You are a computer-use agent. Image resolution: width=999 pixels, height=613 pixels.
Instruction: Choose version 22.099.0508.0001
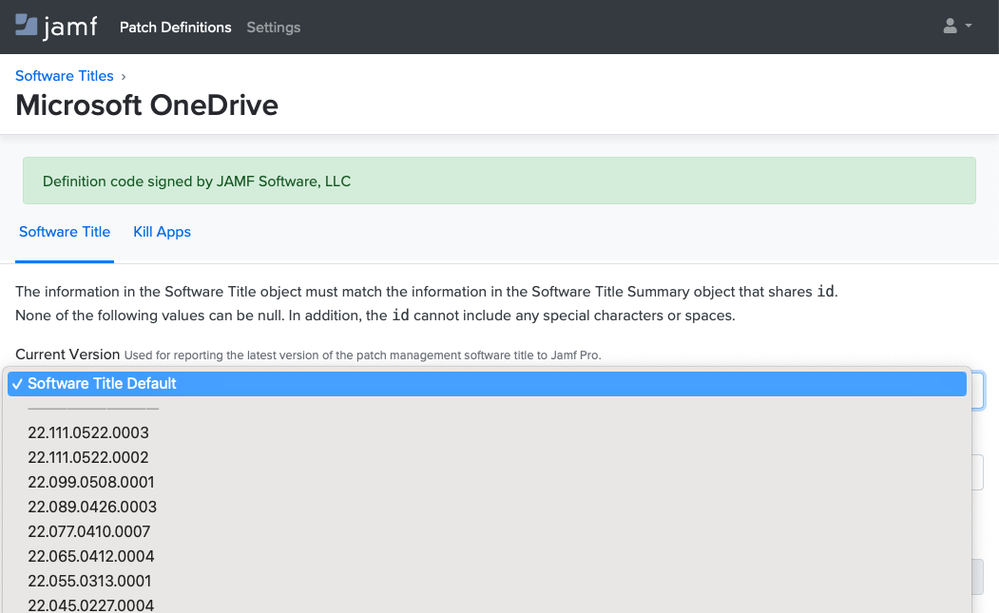point(487,482)
